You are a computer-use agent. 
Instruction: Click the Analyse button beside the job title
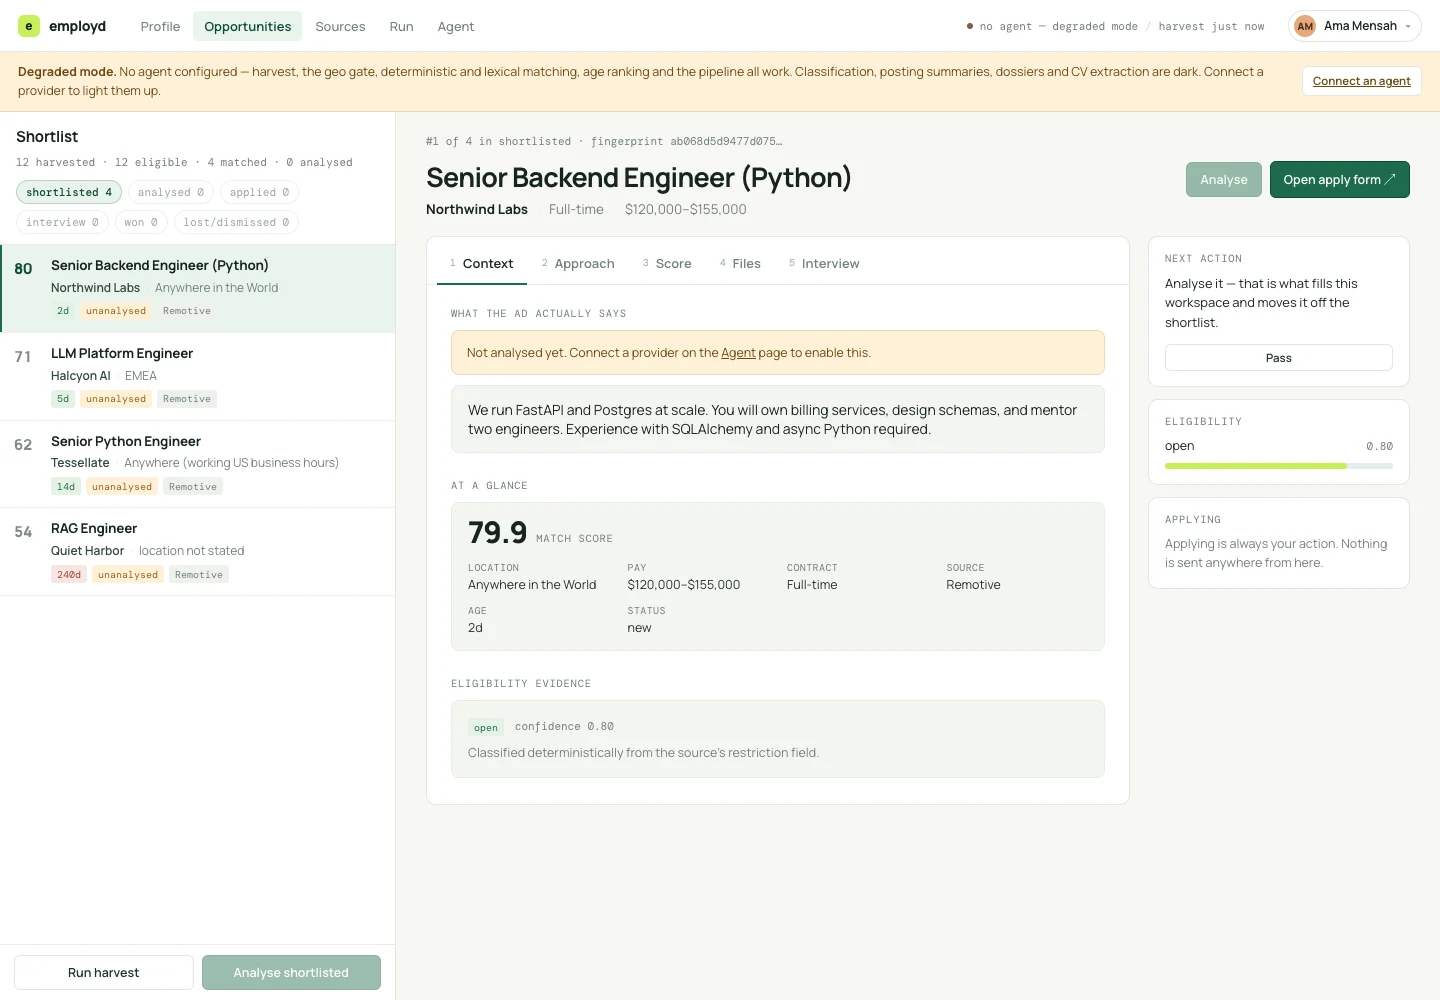coord(1224,180)
